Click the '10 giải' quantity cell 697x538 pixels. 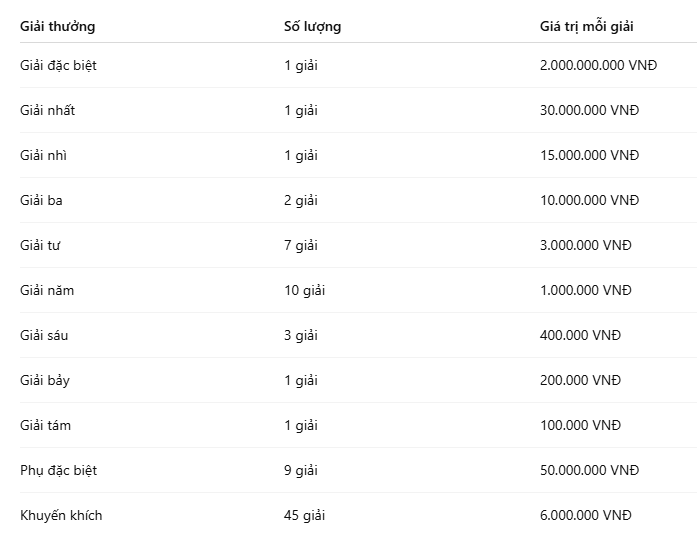coord(304,290)
